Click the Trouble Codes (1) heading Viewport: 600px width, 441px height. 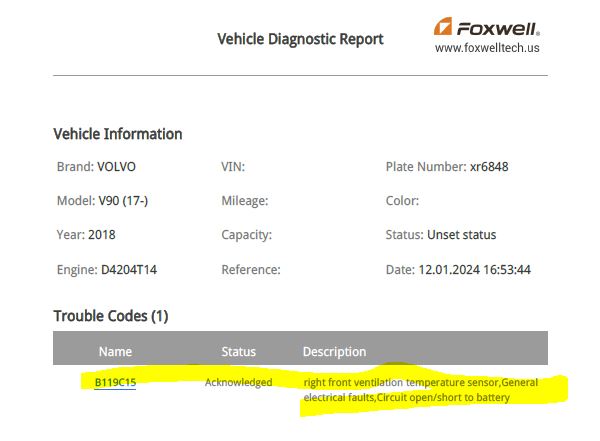(111, 316)
